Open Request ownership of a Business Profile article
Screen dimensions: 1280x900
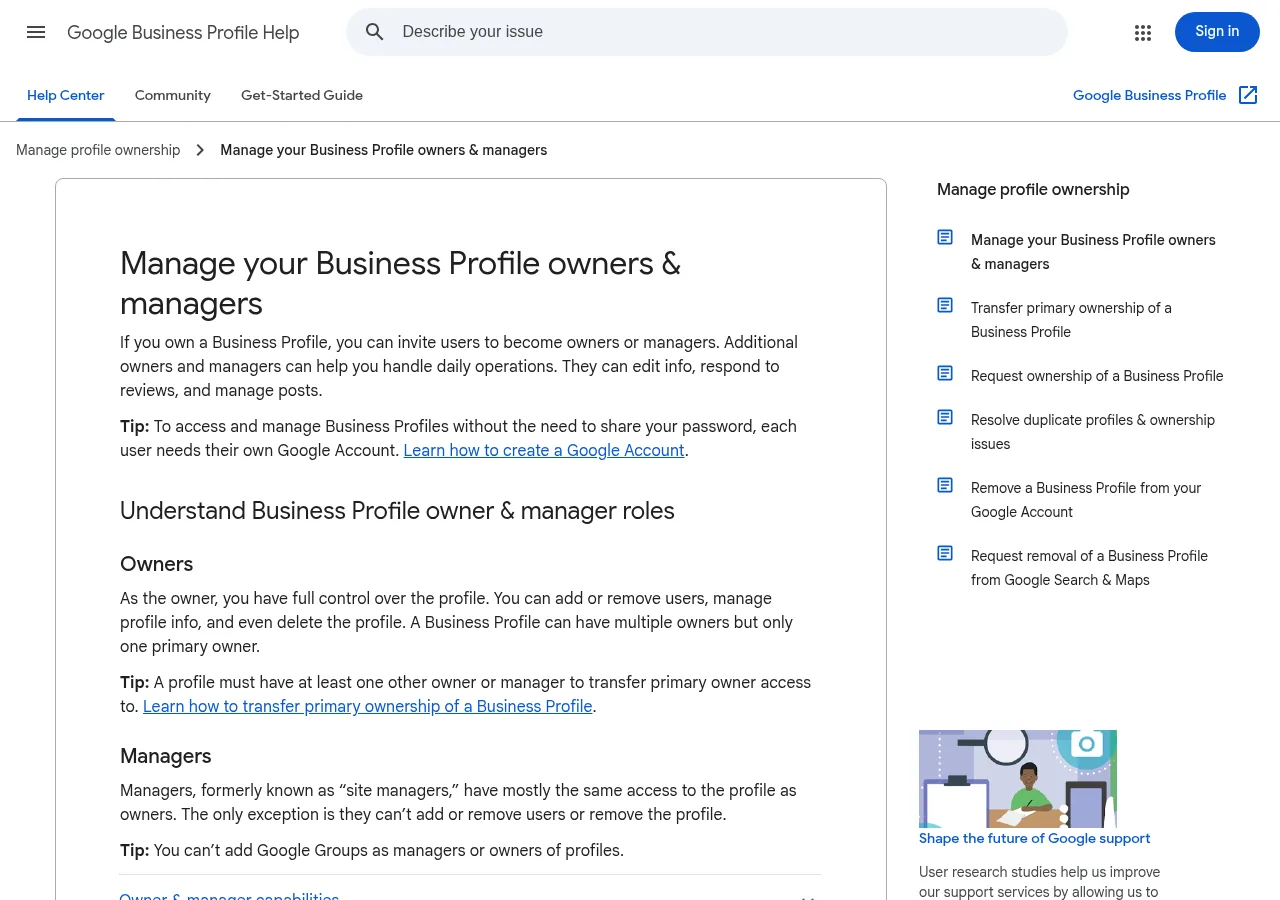coord(1097,376)
